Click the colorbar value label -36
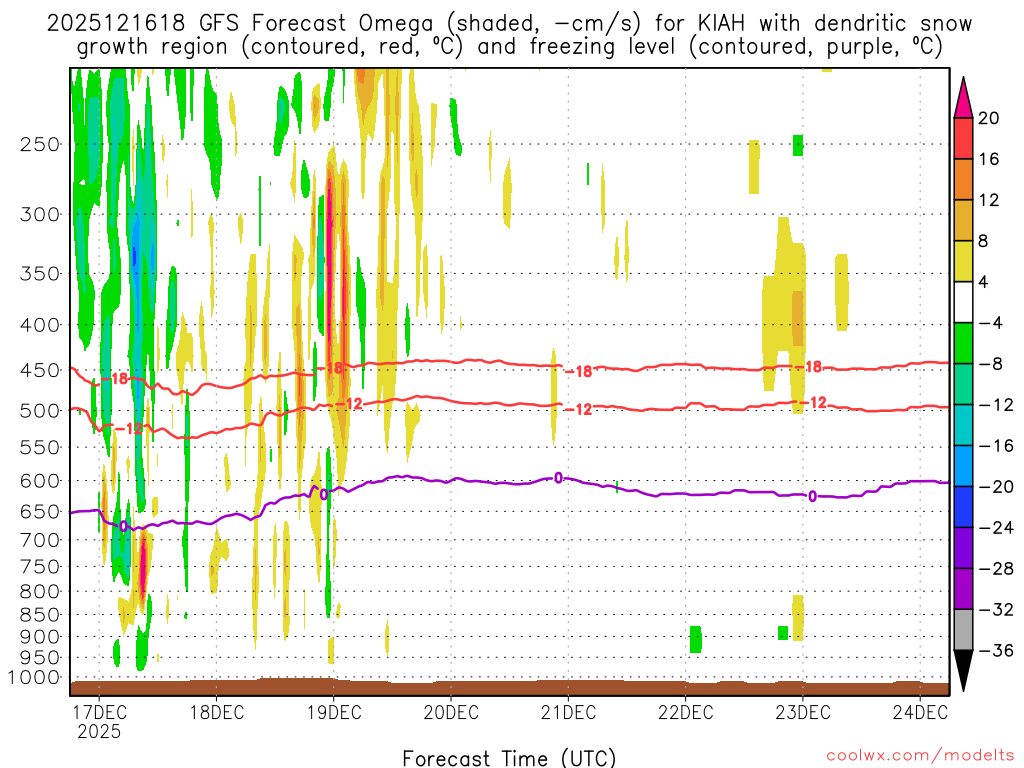The height and width of the screenshot is (768, 1024). click(996, 650)
